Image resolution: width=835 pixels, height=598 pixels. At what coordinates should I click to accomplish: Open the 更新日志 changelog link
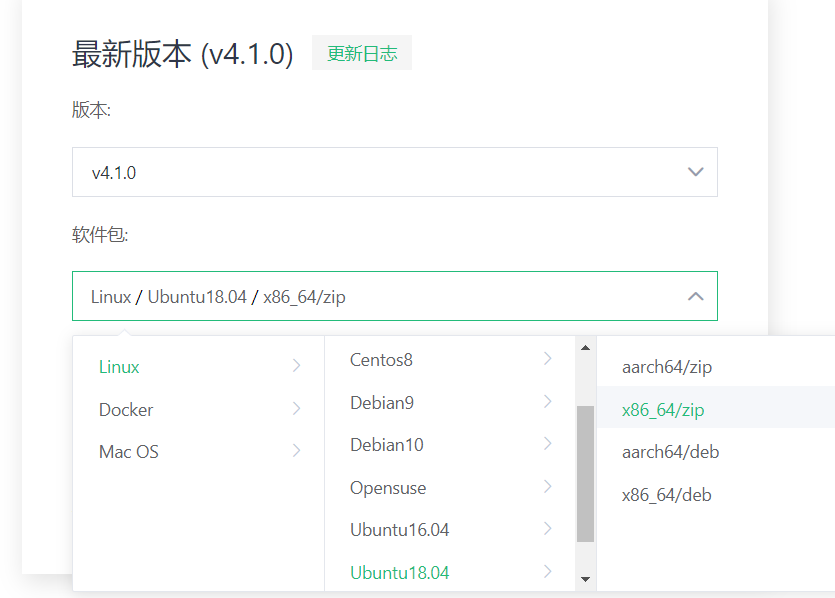(362, 53)
